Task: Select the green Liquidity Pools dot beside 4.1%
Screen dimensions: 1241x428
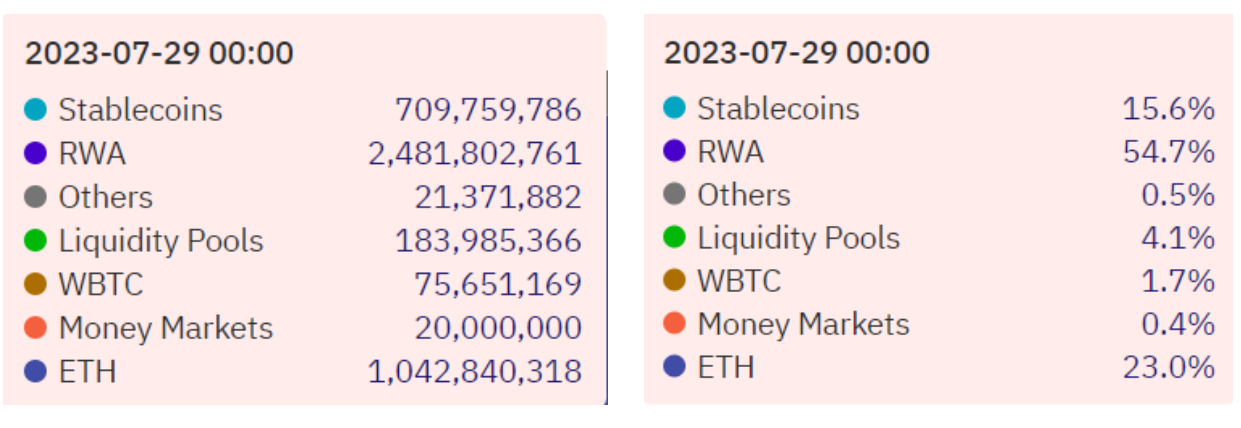Action: pyautogui.click(x=675, y=238)
